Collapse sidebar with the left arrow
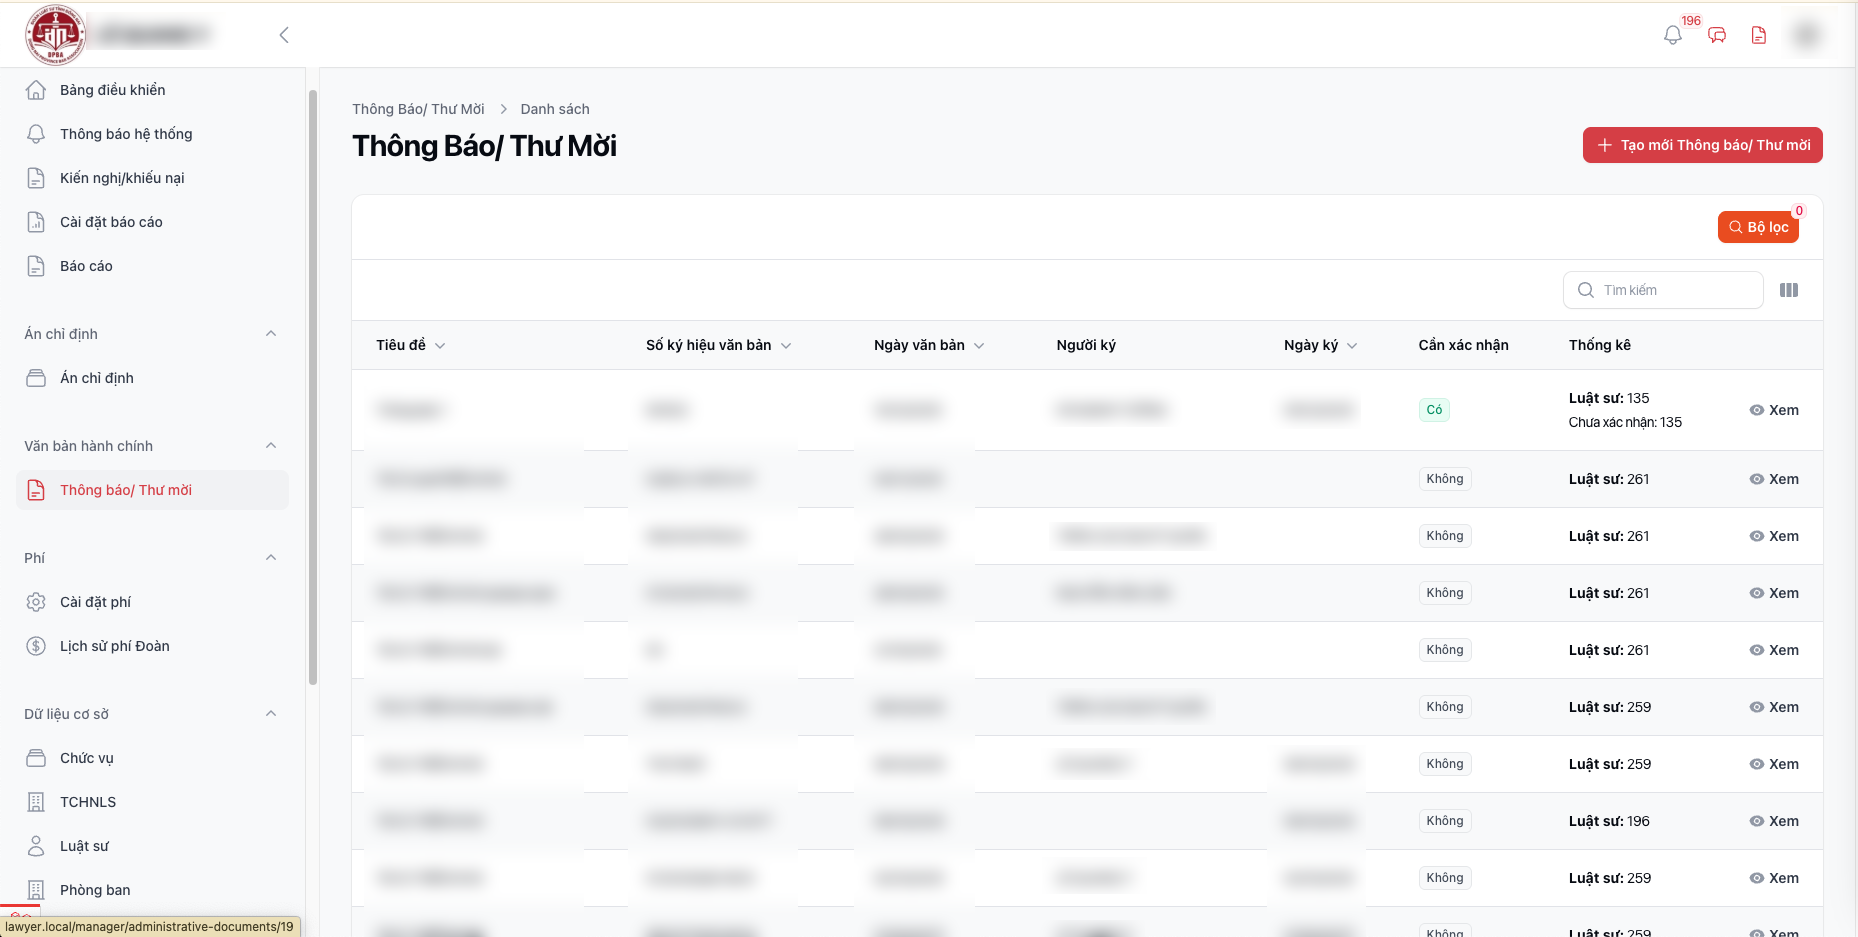 click(x=284, y=35)
